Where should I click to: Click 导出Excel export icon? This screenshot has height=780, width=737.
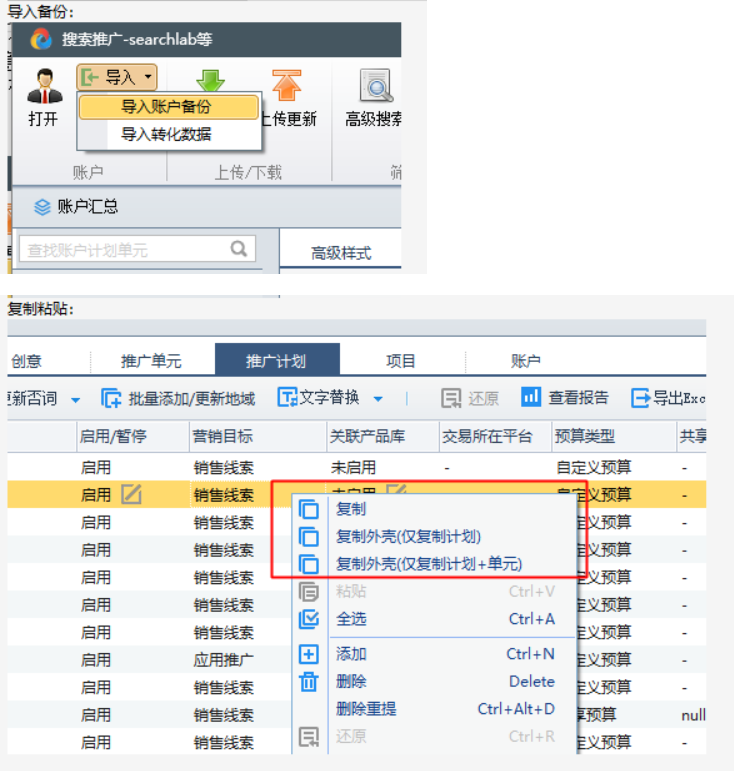(x=641, y=398)
